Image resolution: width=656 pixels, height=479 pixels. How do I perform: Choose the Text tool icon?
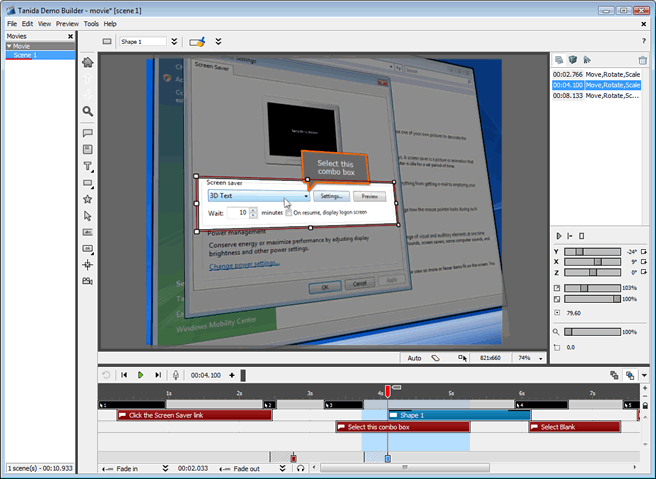87,166
